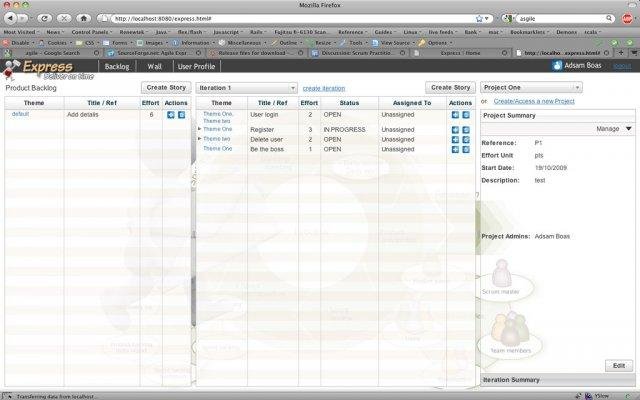Click the Theme two link in Delete user row

[x=217, y=139]
